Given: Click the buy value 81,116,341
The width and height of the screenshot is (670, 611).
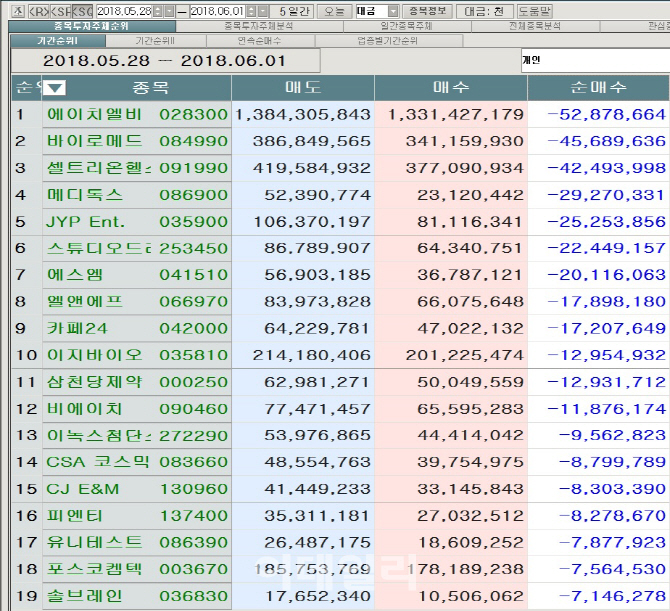Looking at the screenshot, I should tap(470, 222).
